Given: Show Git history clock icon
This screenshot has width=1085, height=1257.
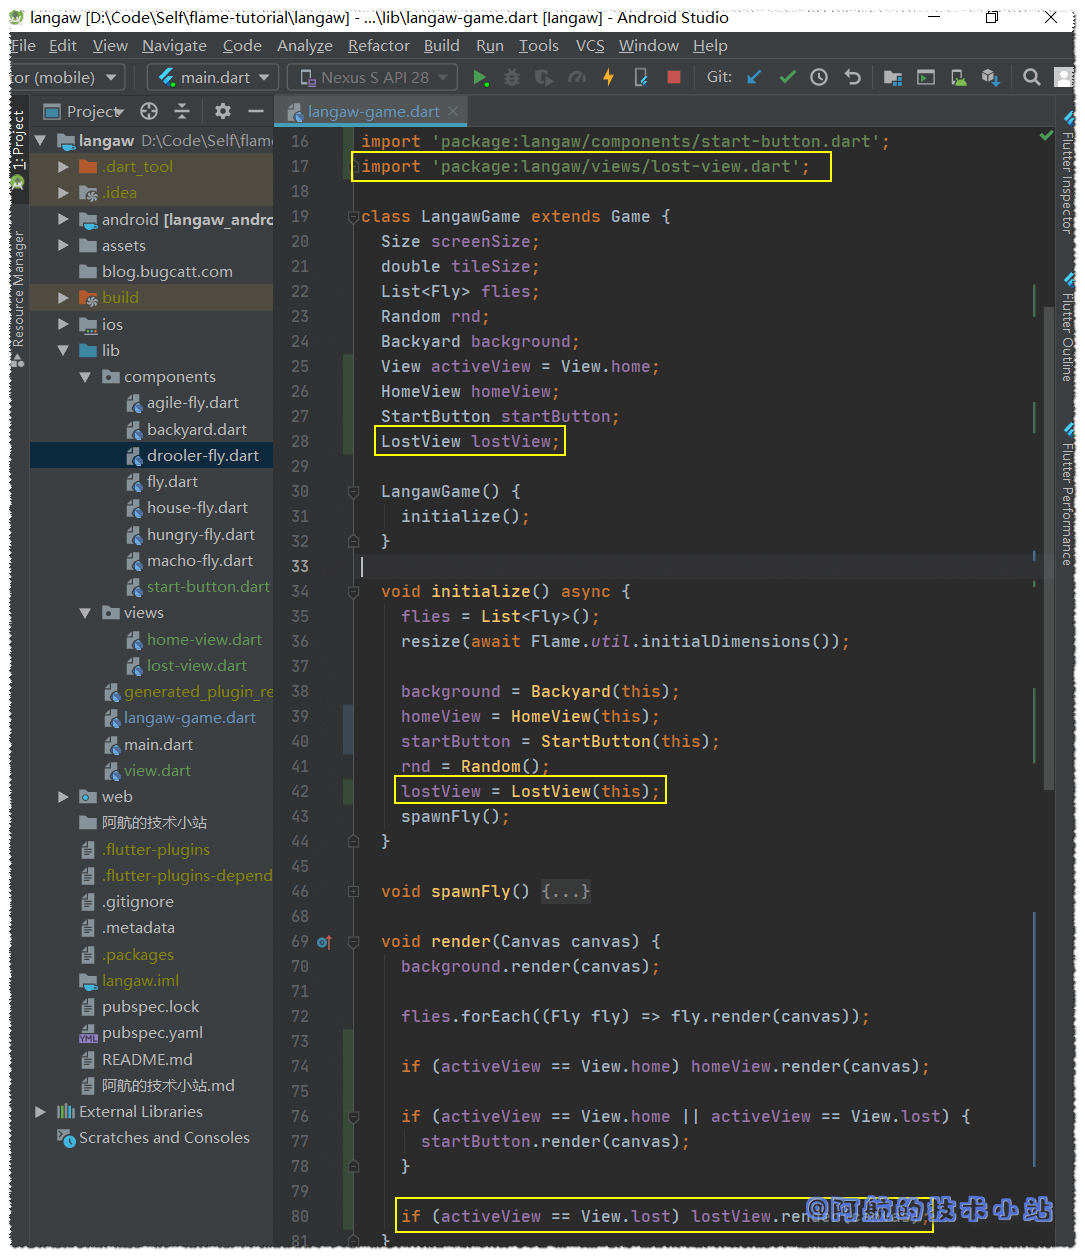Looking at the screenshot, I should pyautogui.click(x=819, y=77).
